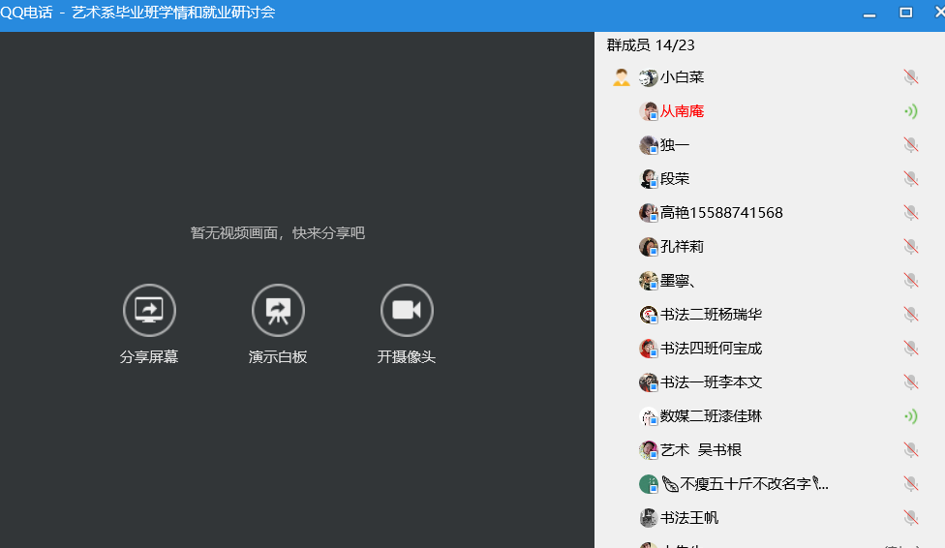Click 孔祥莉's avatar
This screenshot has height=548, width=945.
648,247
